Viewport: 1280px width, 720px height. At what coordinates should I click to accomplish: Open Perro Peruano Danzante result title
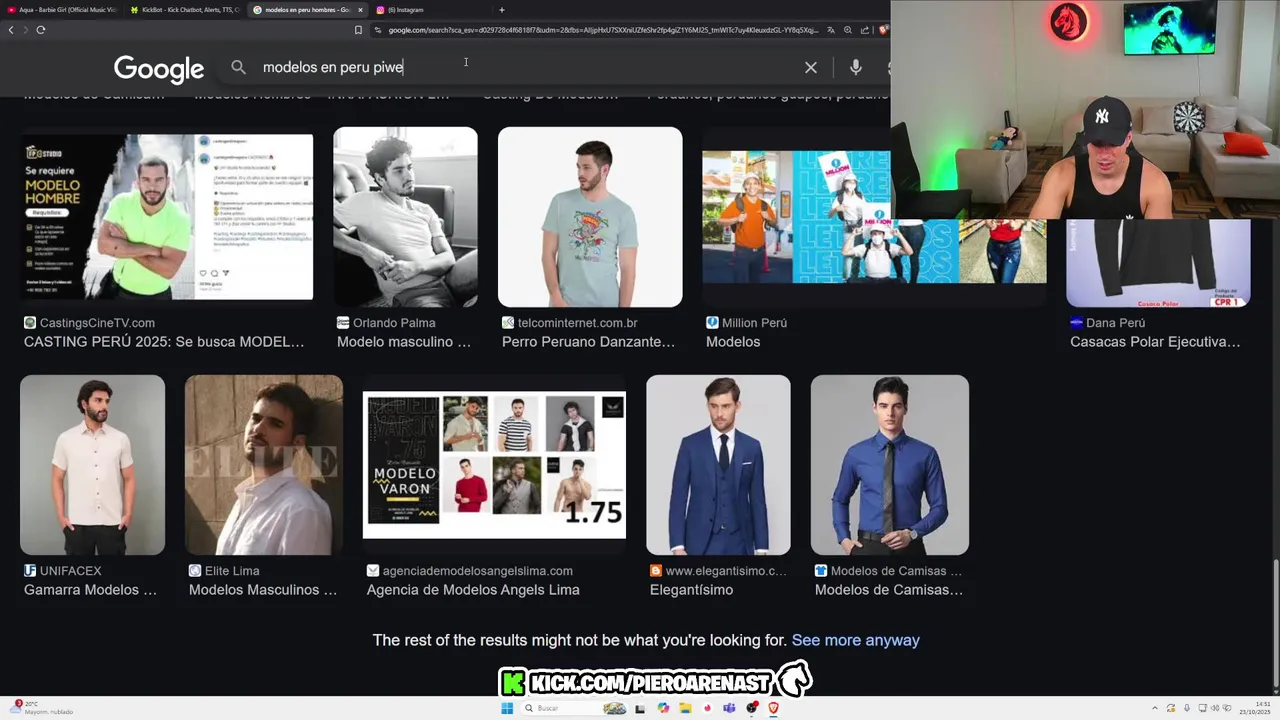588,342
